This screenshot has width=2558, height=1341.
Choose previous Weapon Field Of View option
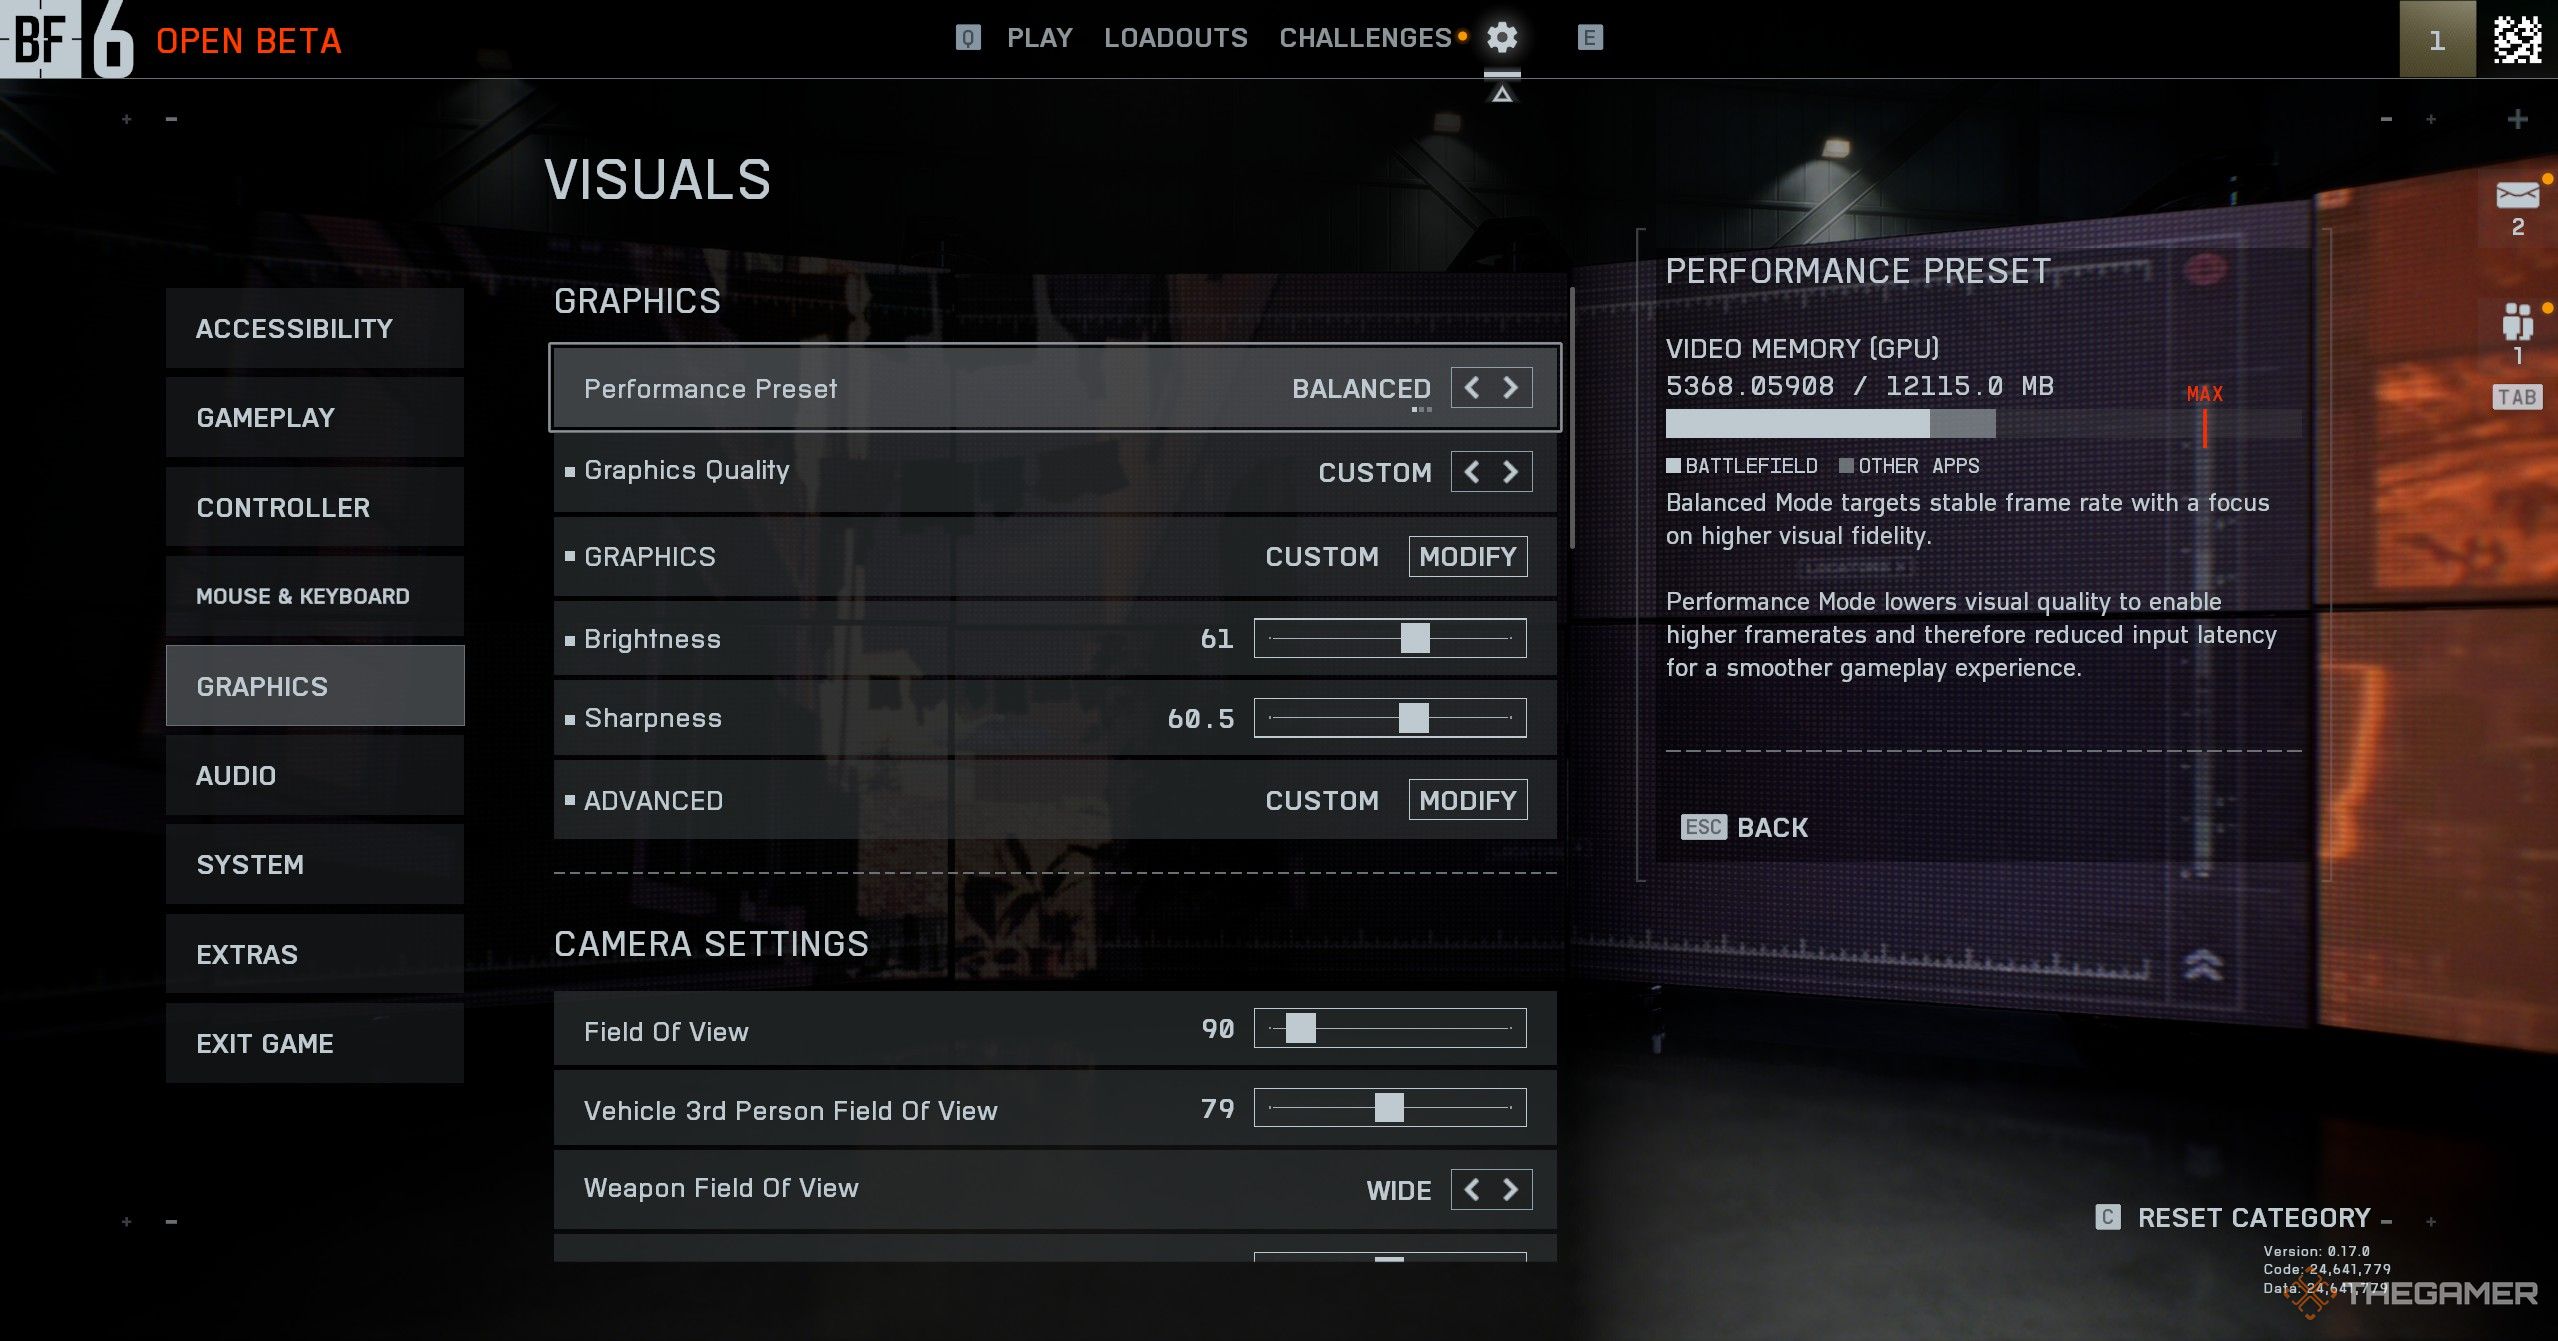(1471, 1189)
